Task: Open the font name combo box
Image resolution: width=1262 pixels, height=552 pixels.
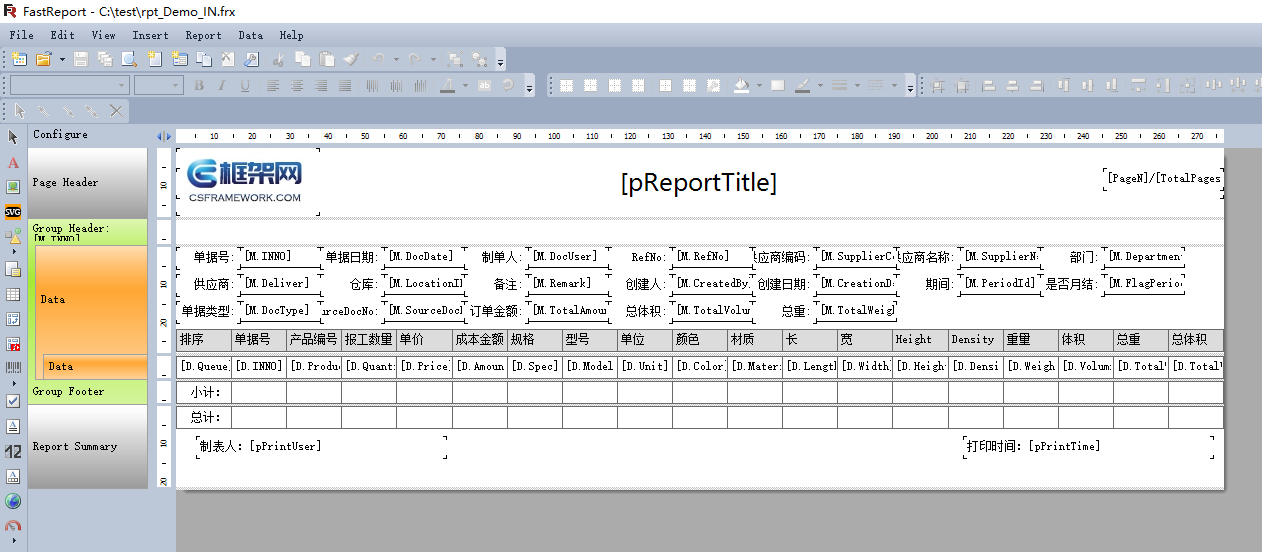Action: tap(69, 85)
